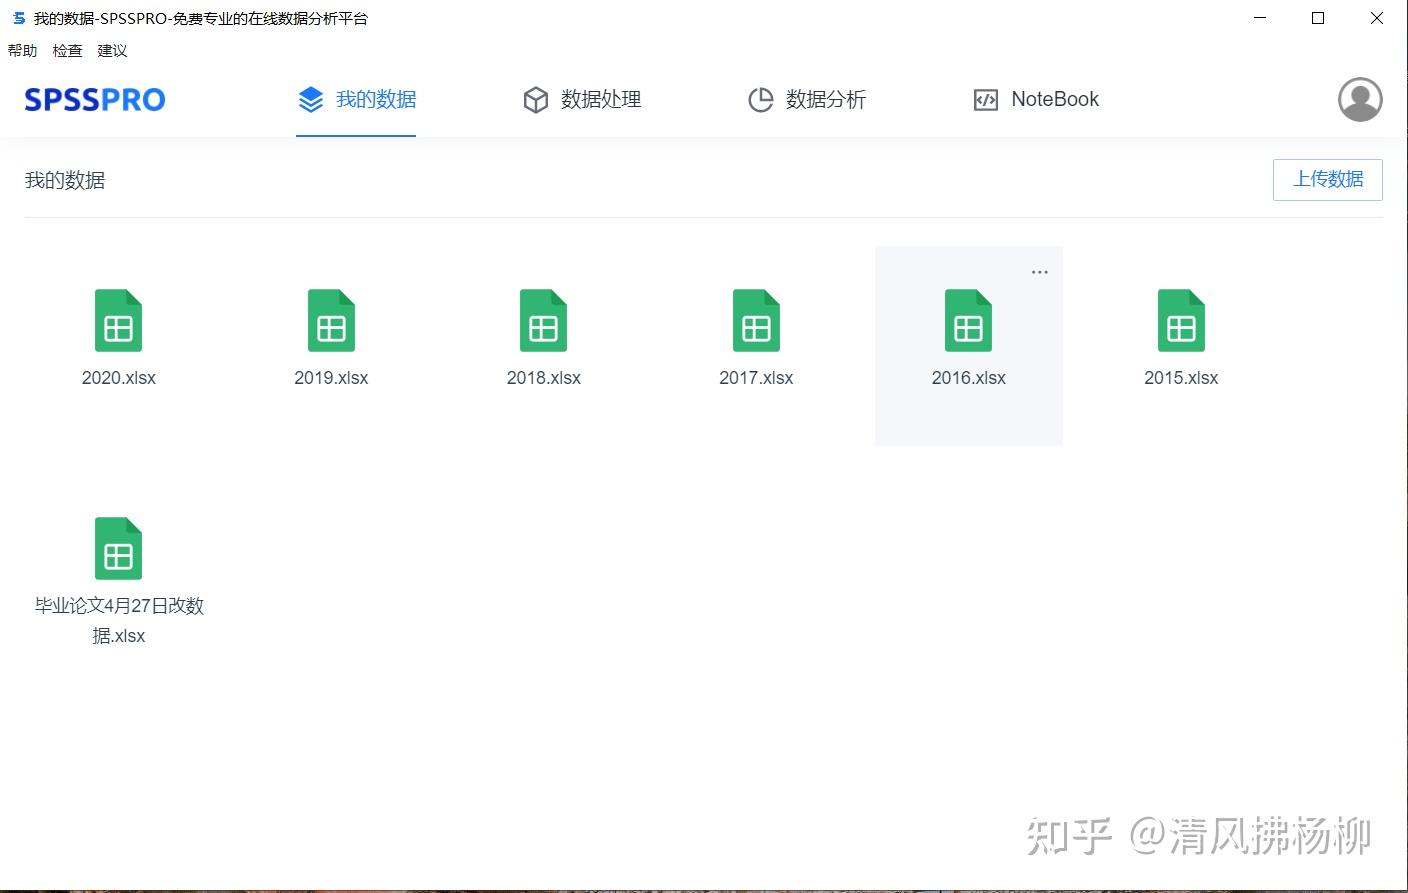Open the 毕业论文4月27日改数据.xlsx file icon
Viewport: 1408px width, 893px height.
pos(118,548)
